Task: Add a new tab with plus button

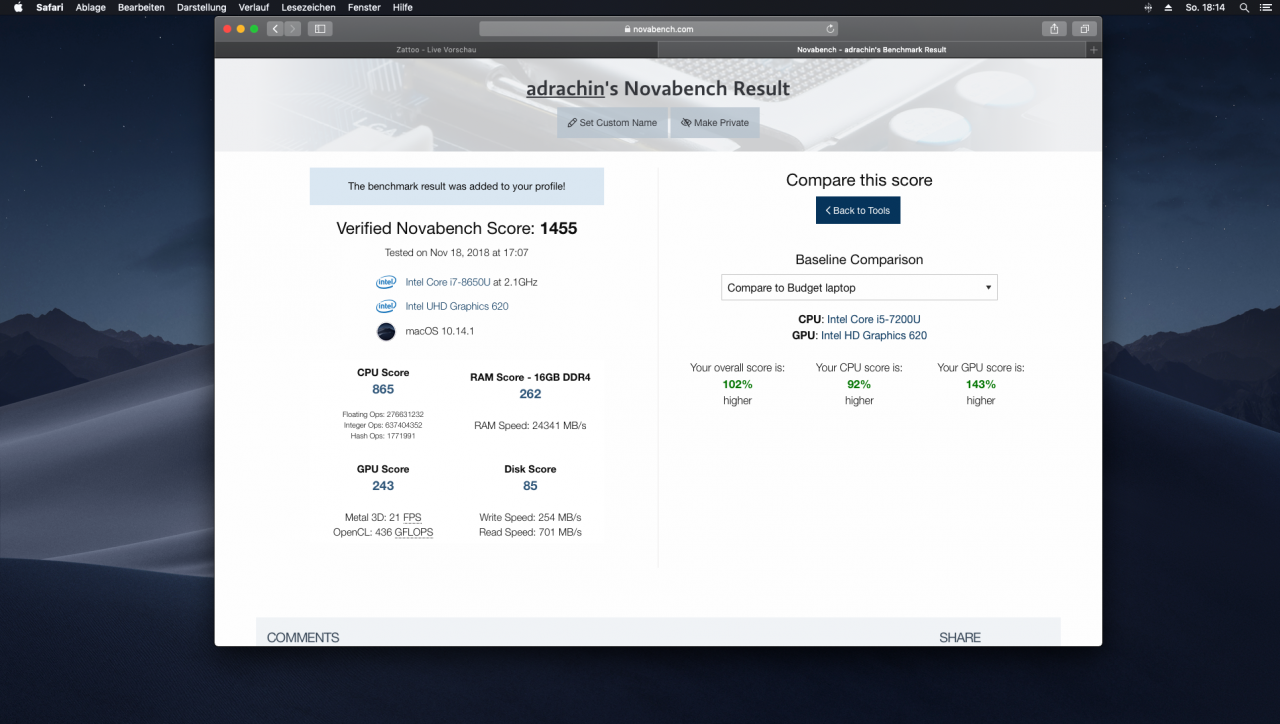Action: [1093, 49]
